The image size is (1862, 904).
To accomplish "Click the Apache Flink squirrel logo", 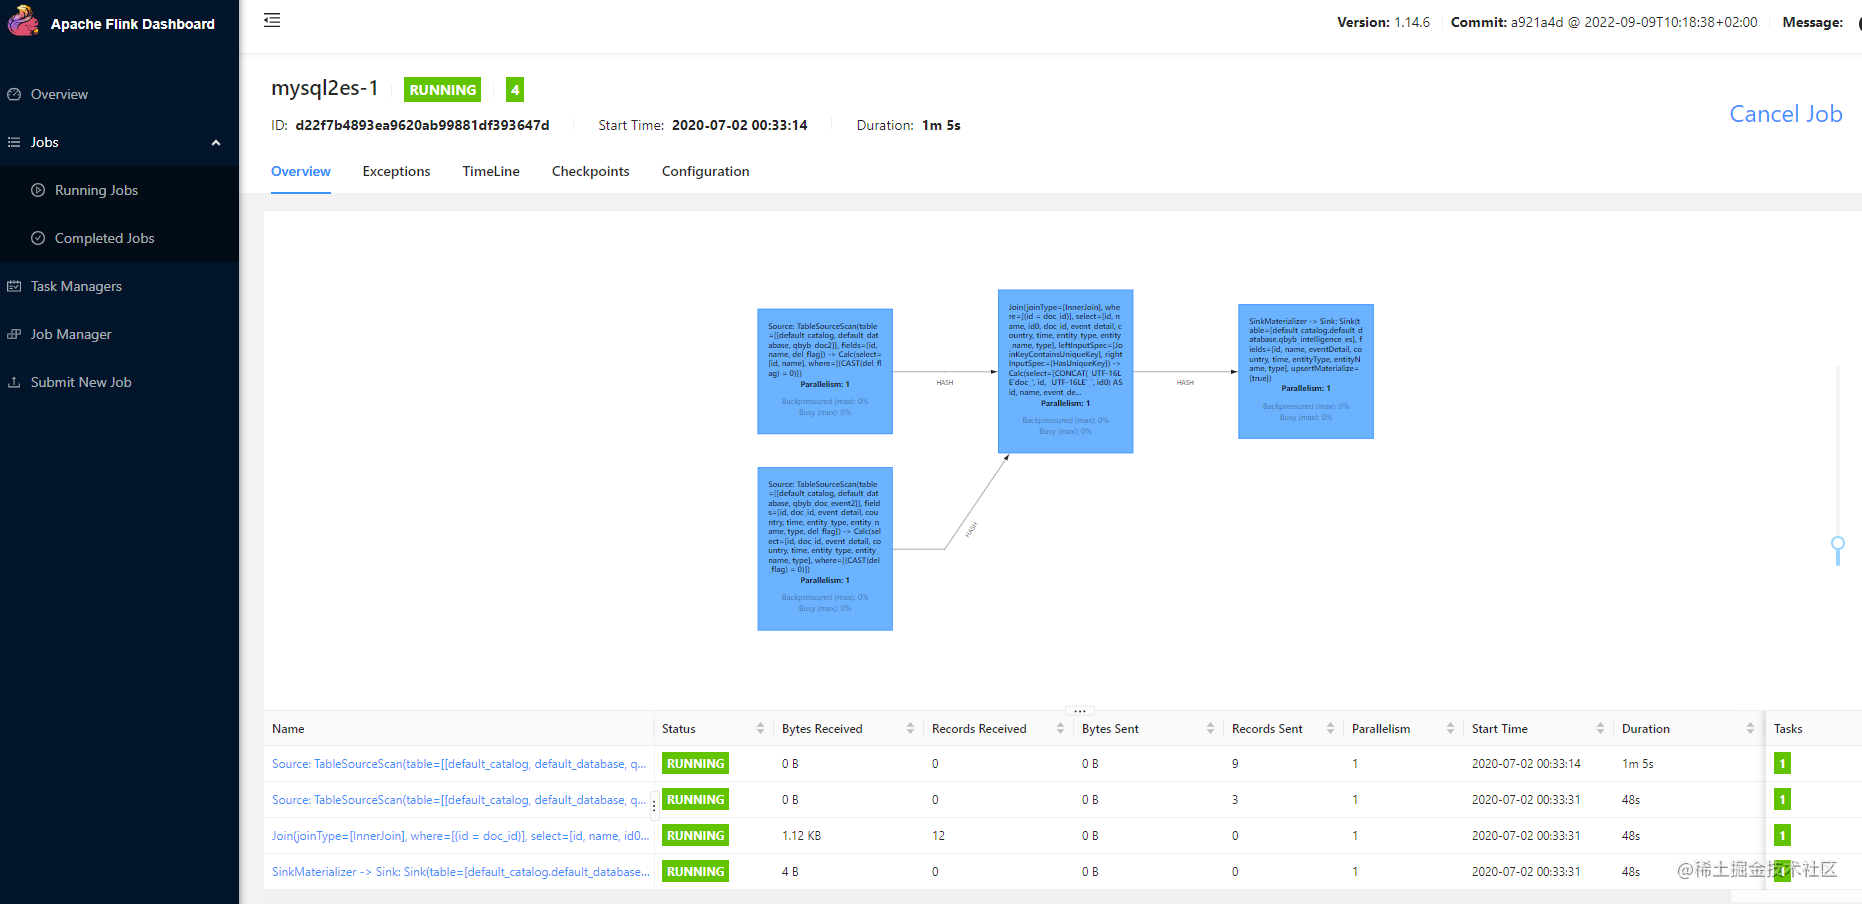I will tap(24, 21).
